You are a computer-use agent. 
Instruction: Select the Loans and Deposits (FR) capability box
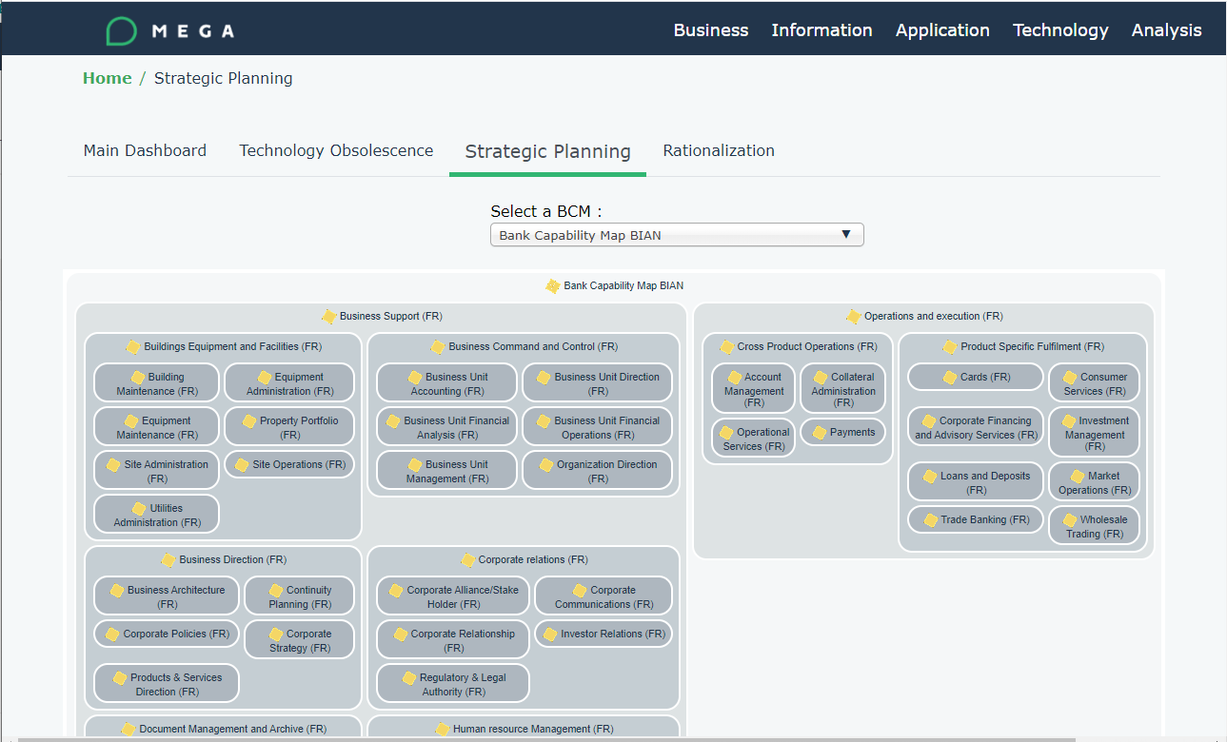[976, 482]
